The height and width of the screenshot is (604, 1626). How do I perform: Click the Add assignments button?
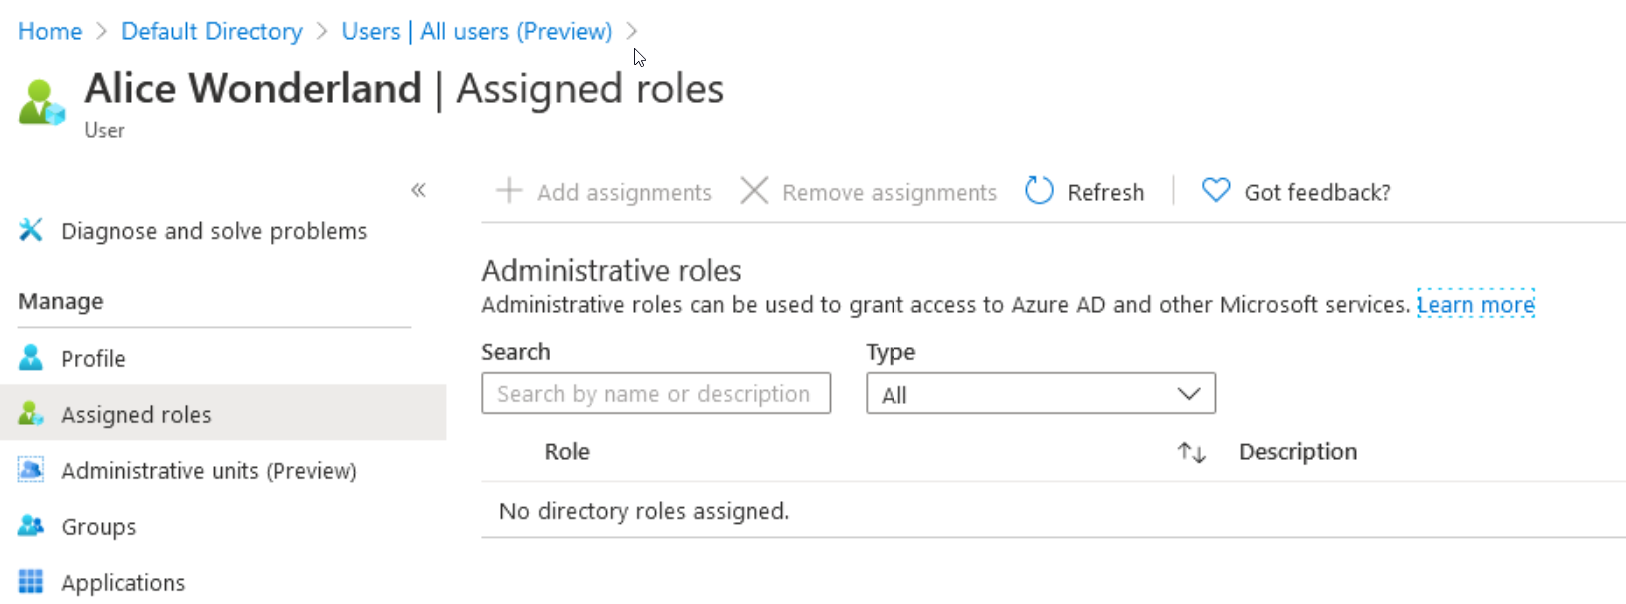click(605, 191)
